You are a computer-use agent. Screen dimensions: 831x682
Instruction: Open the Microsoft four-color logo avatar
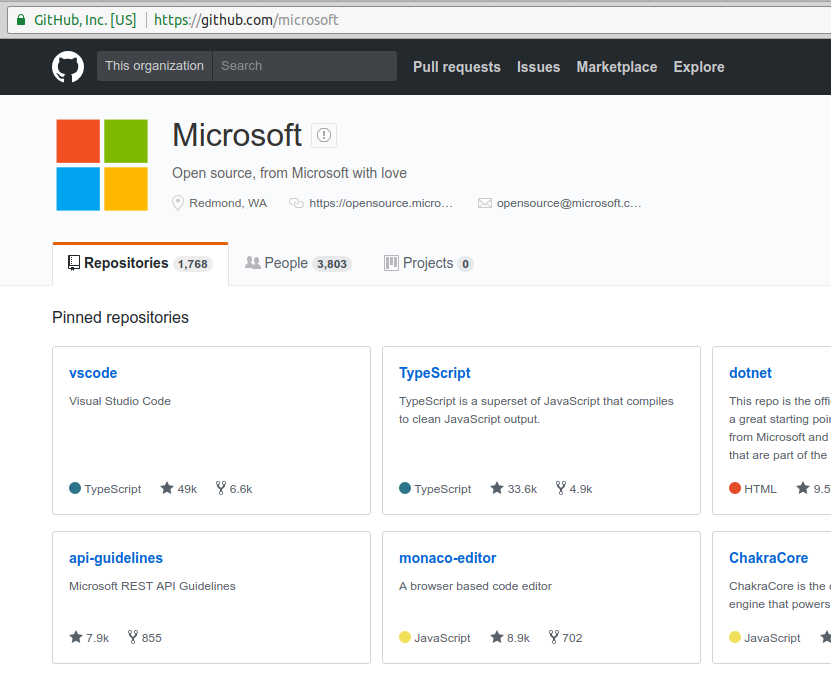(x=102, y=165)
